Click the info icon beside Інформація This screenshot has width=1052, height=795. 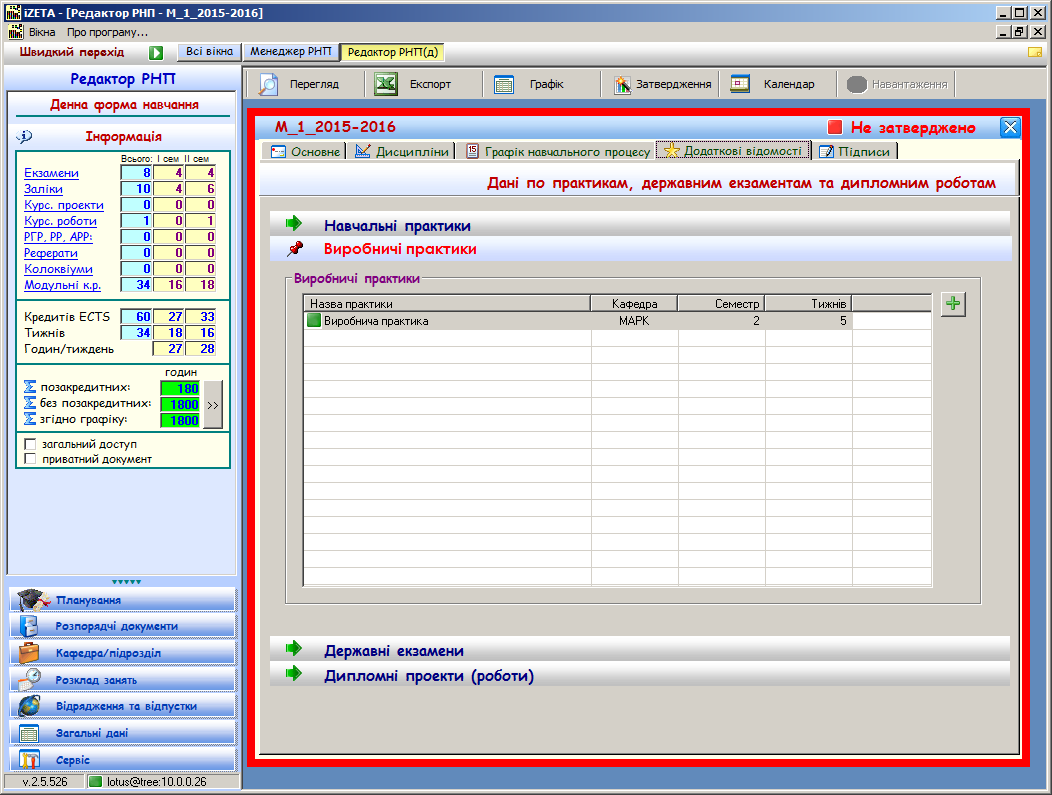[x=24, y=136]
